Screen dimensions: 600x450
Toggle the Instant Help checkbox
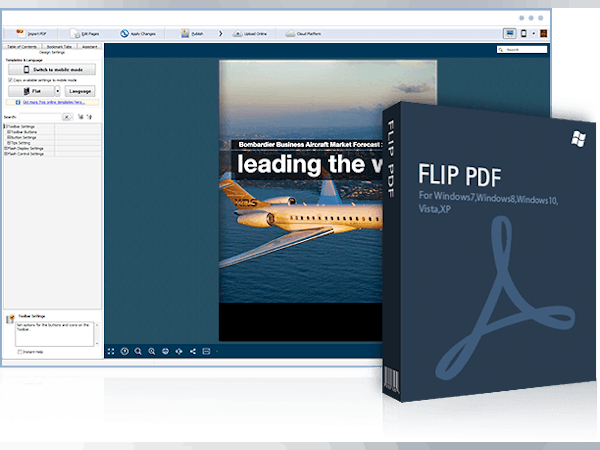tap(20, 352)
